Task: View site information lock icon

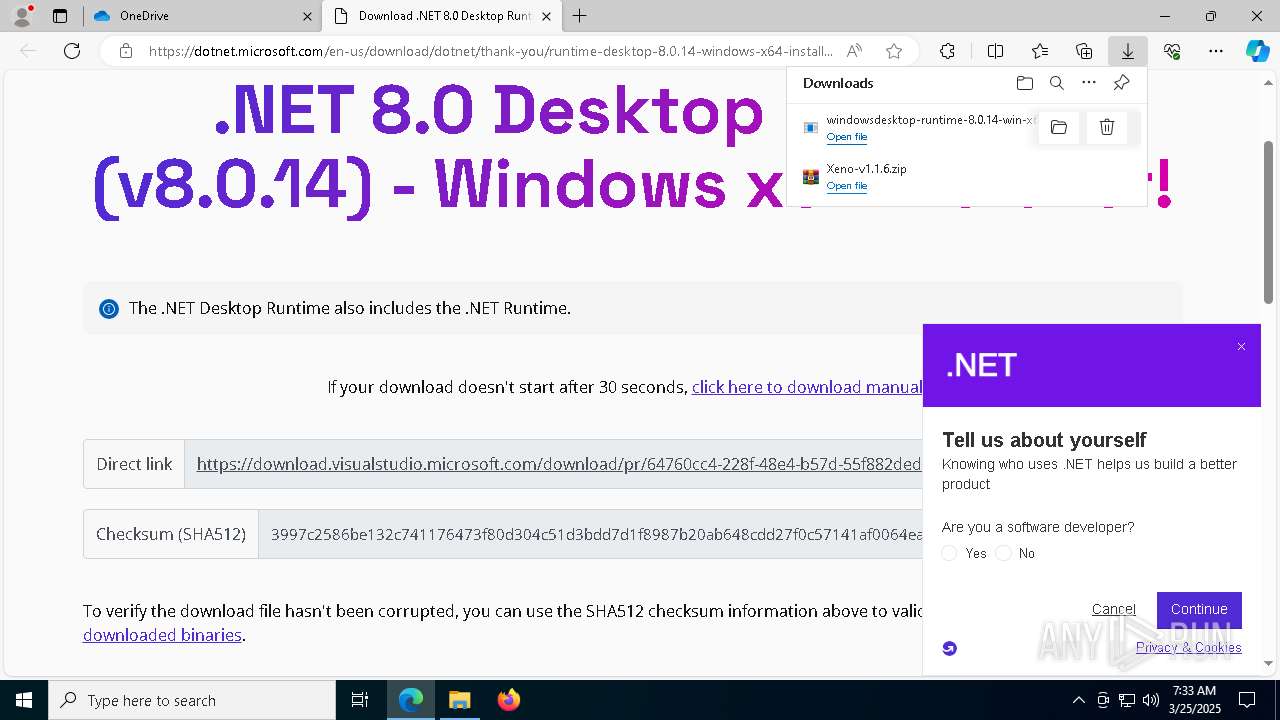Action: (x=126, y=51)
